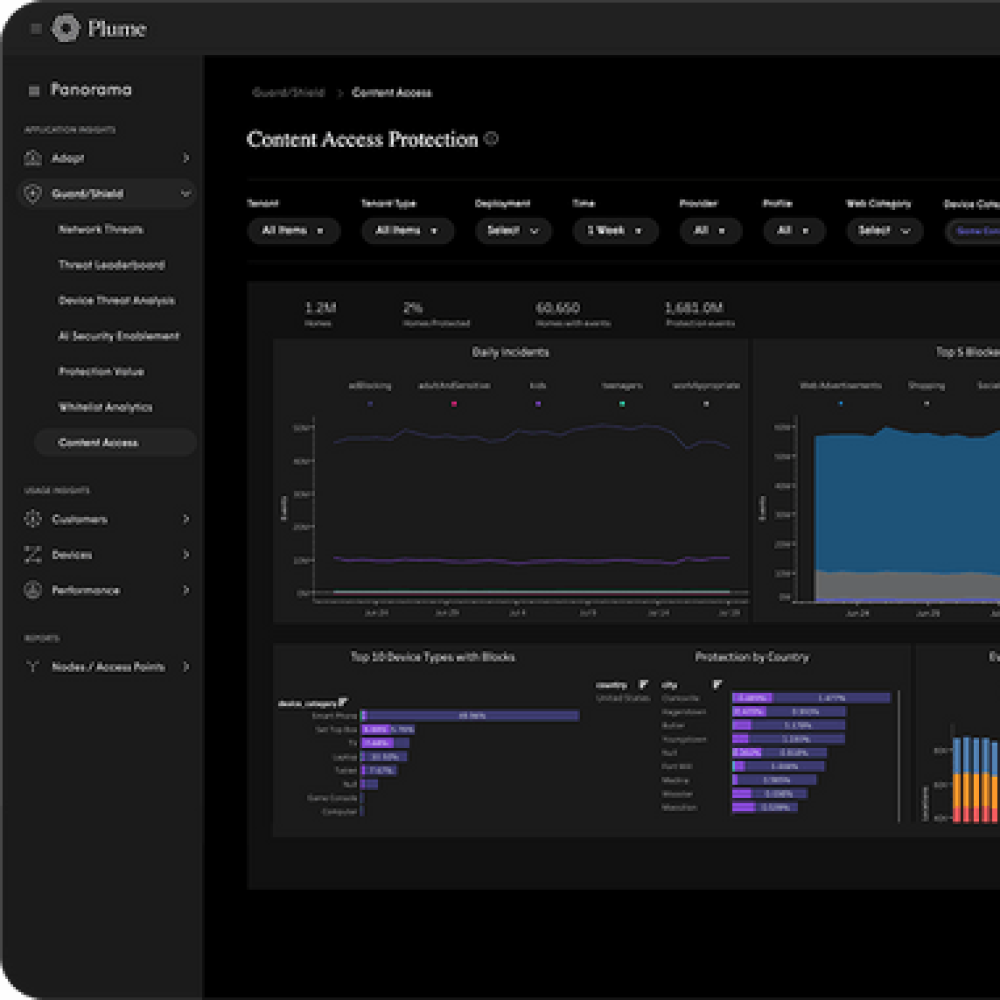Click the Smart Phone bar in device chart
The width and height of the screenshot is (1000, 1000).
[470, 716]
